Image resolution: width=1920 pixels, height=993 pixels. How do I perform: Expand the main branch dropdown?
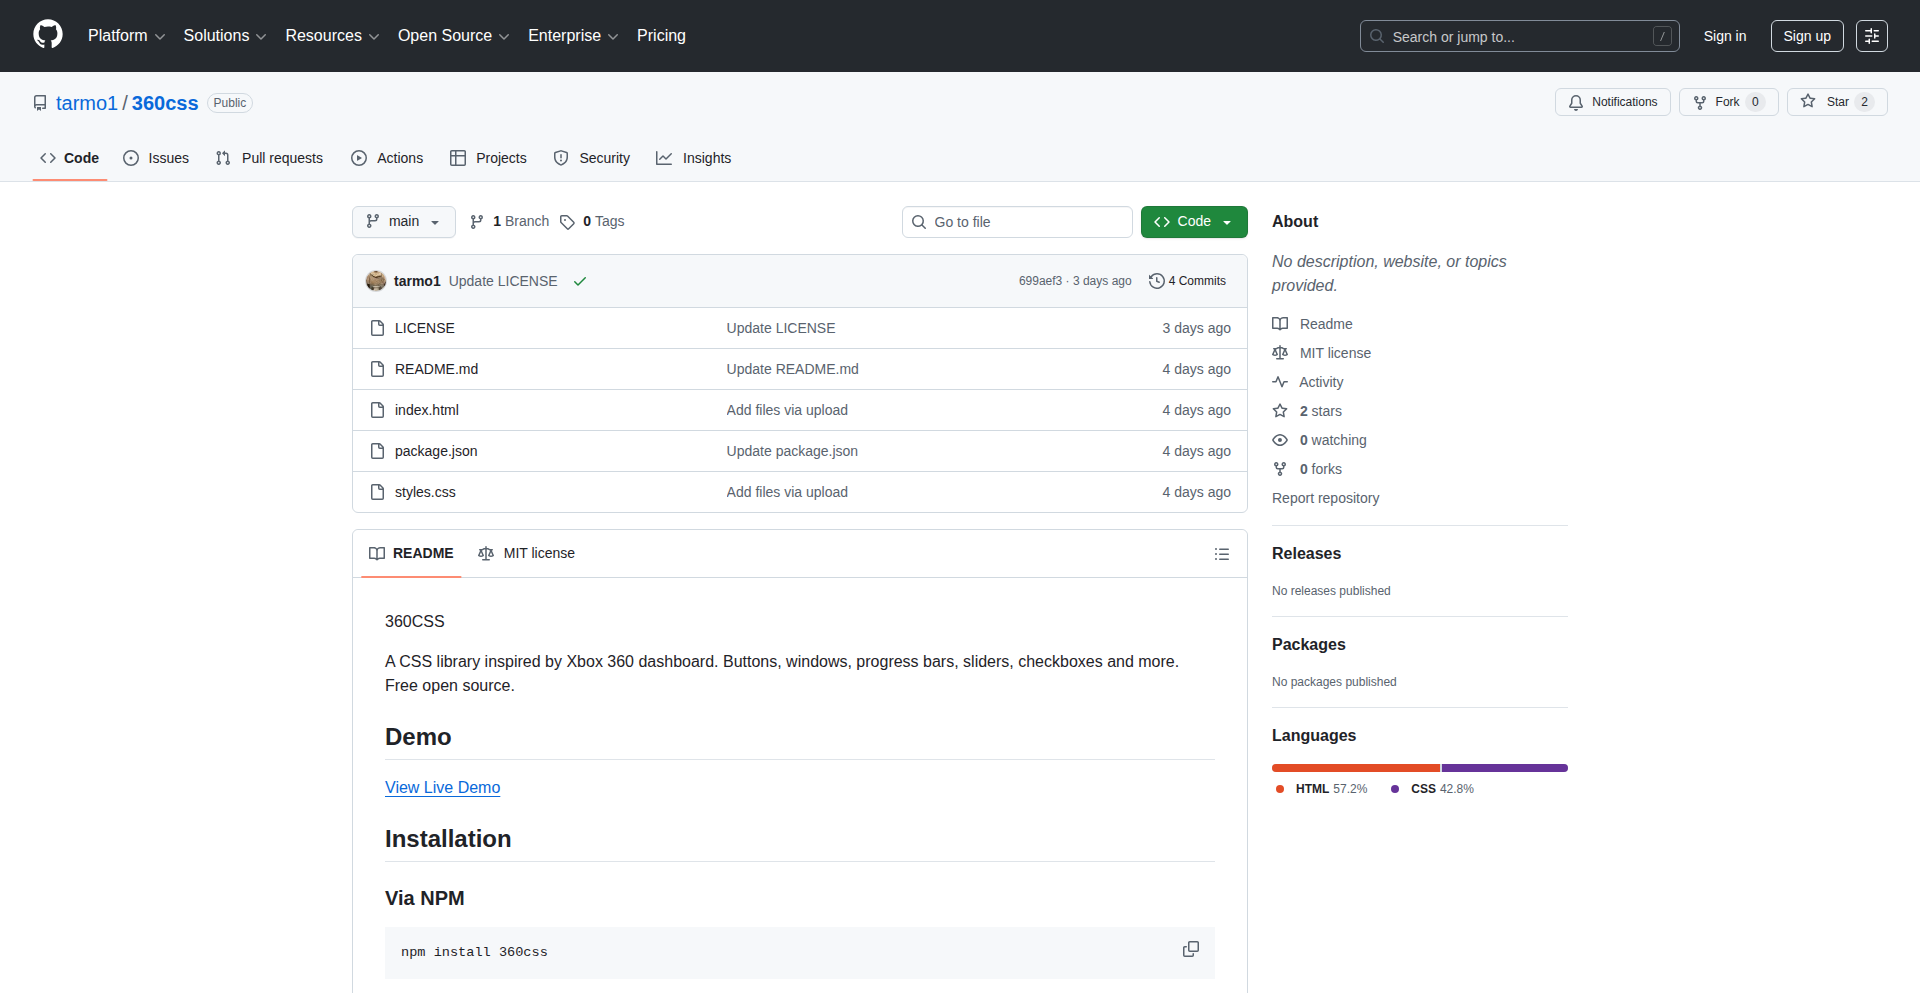click(403, 222)
